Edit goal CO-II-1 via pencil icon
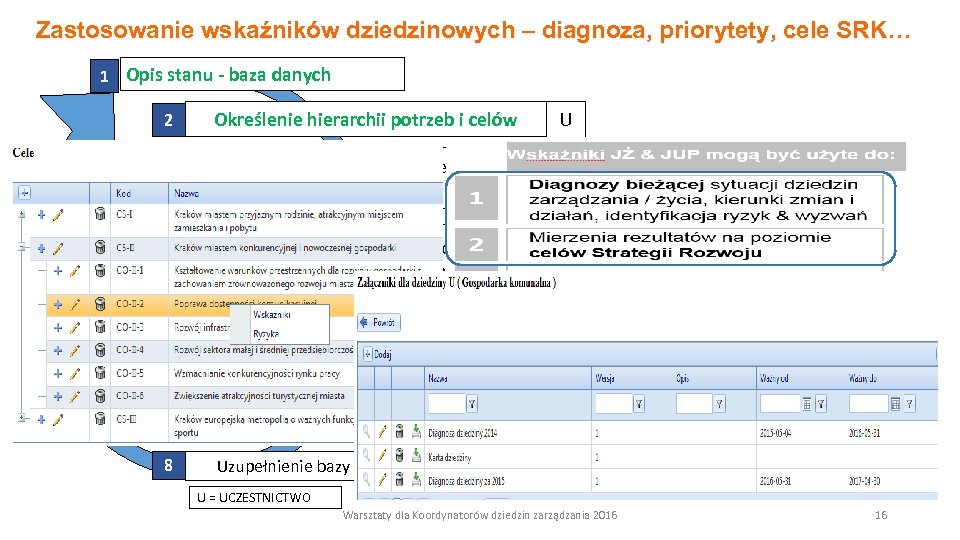Image resolution: width=960 pixels, height=540 pixels. (x=75, y=270)
